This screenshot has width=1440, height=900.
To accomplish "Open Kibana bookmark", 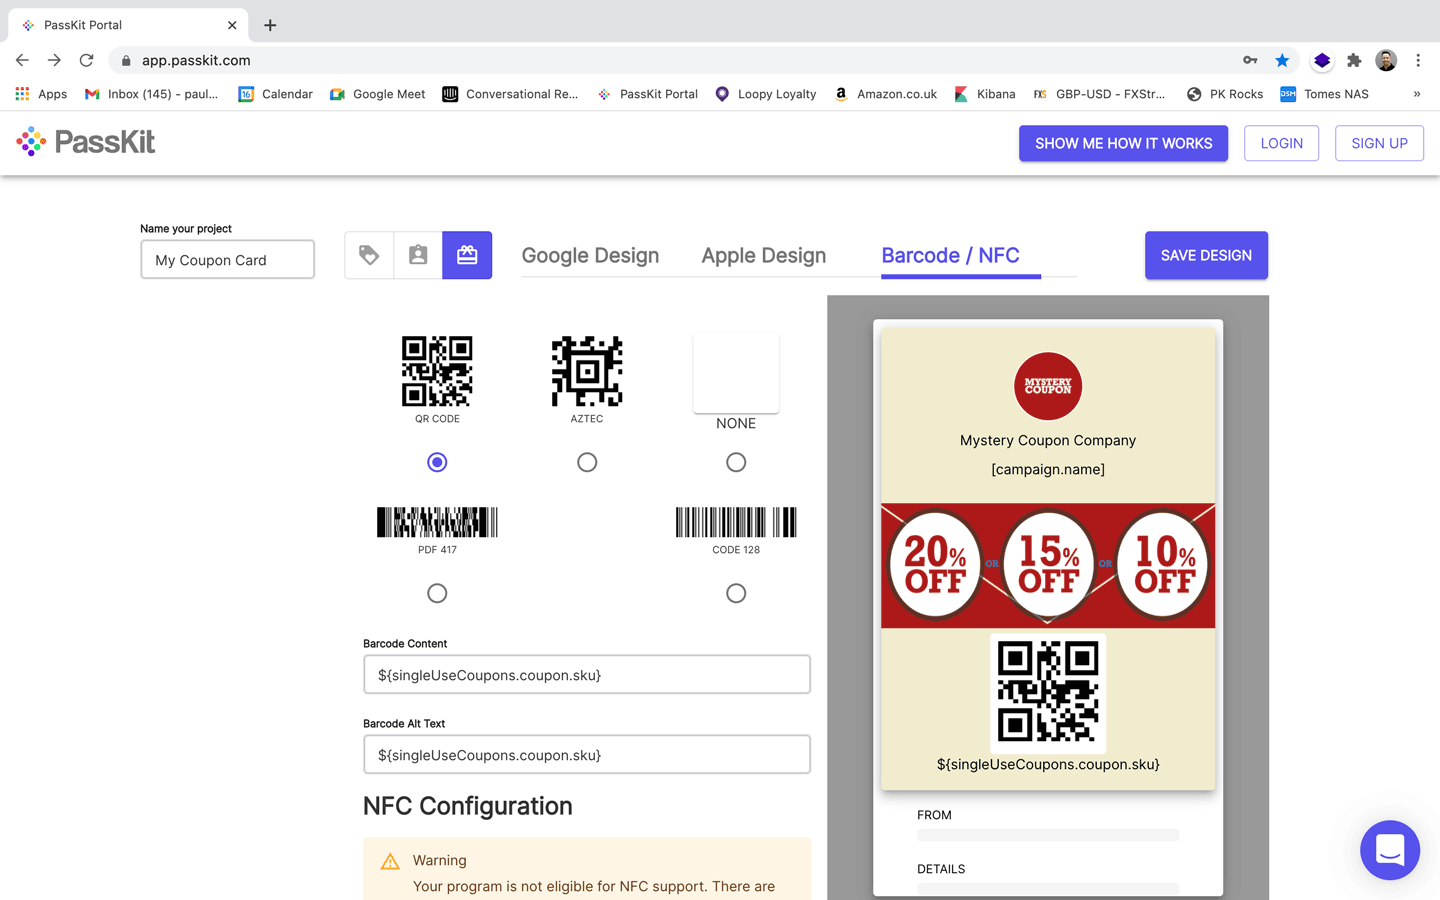I will pos(984,94).
